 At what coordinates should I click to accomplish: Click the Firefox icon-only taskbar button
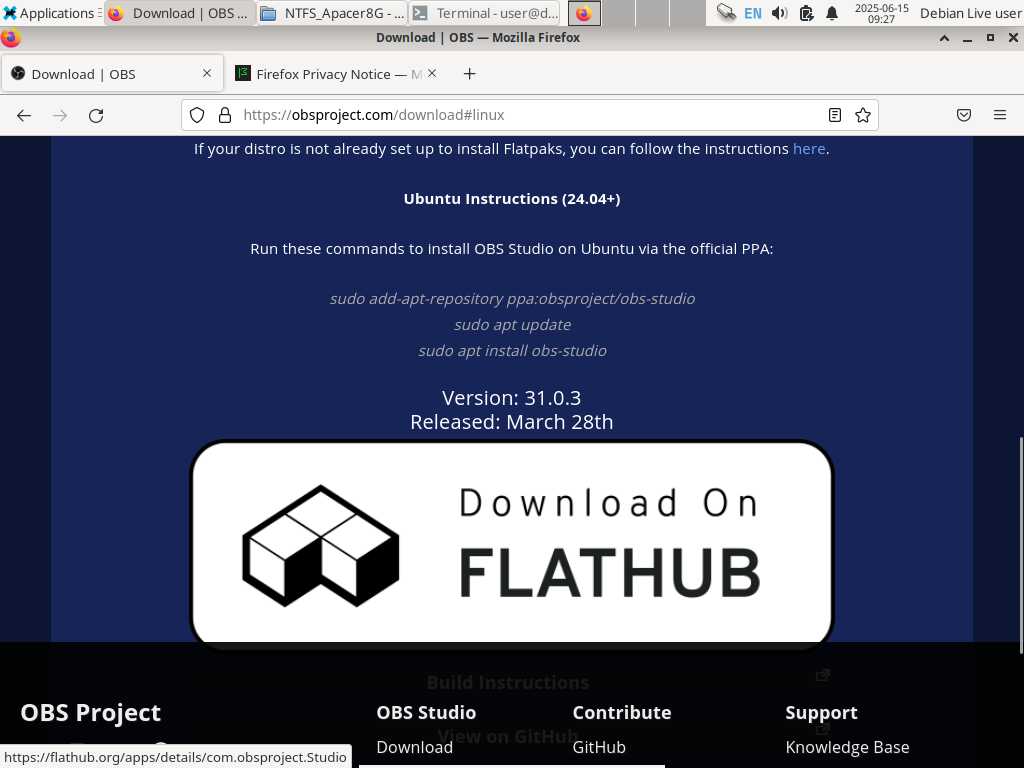[x=584, y=13]
